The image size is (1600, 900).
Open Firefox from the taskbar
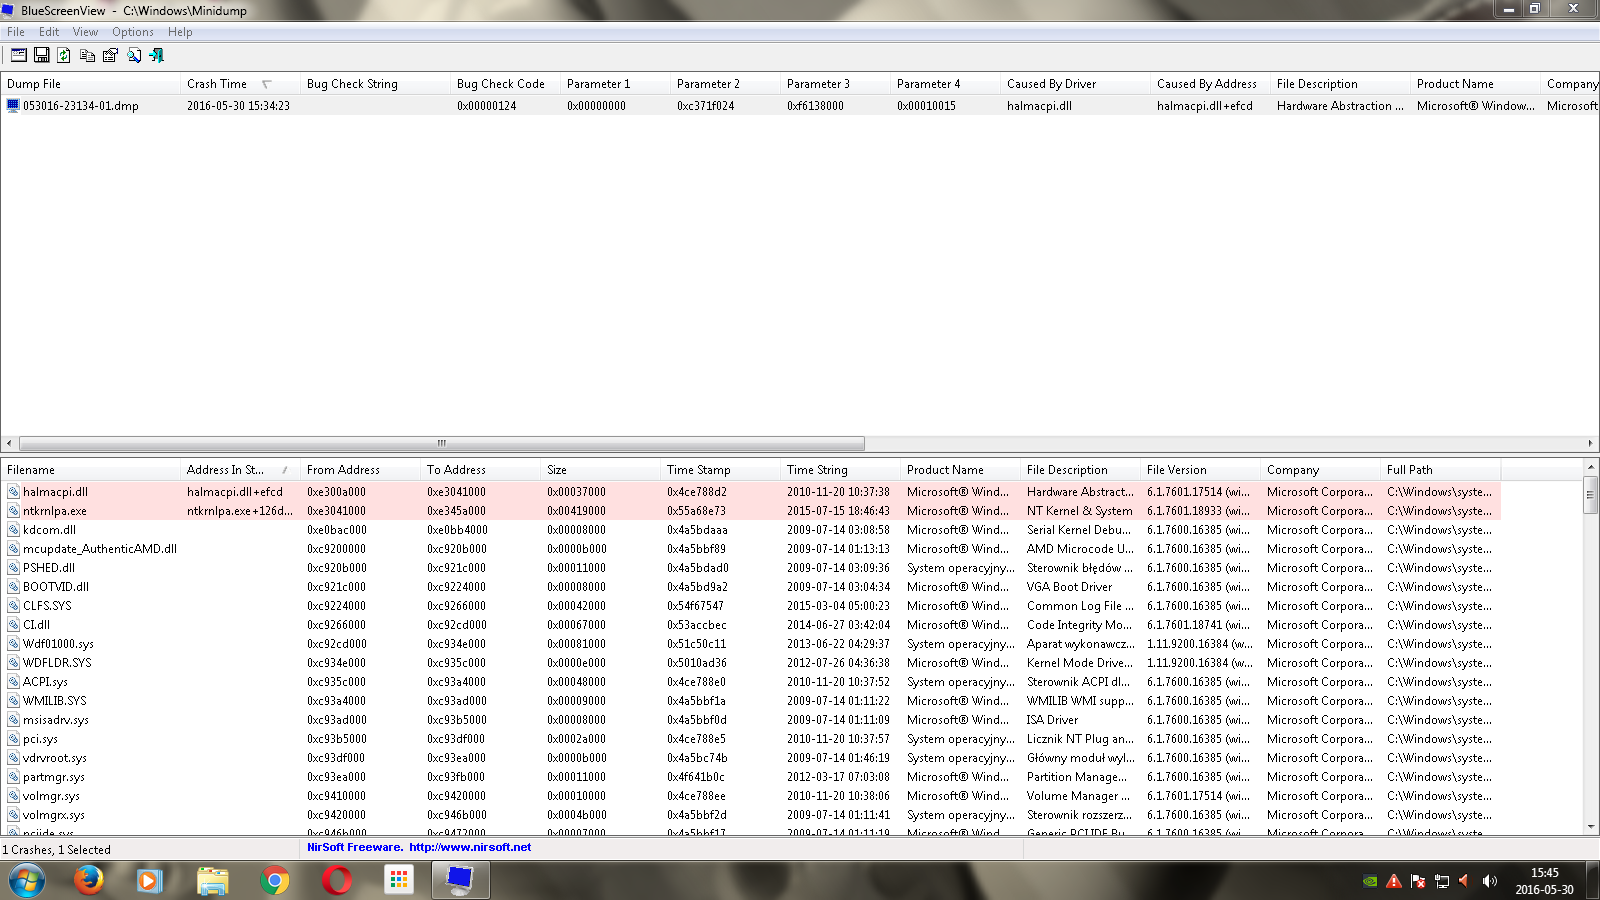[x=88, y=880]
